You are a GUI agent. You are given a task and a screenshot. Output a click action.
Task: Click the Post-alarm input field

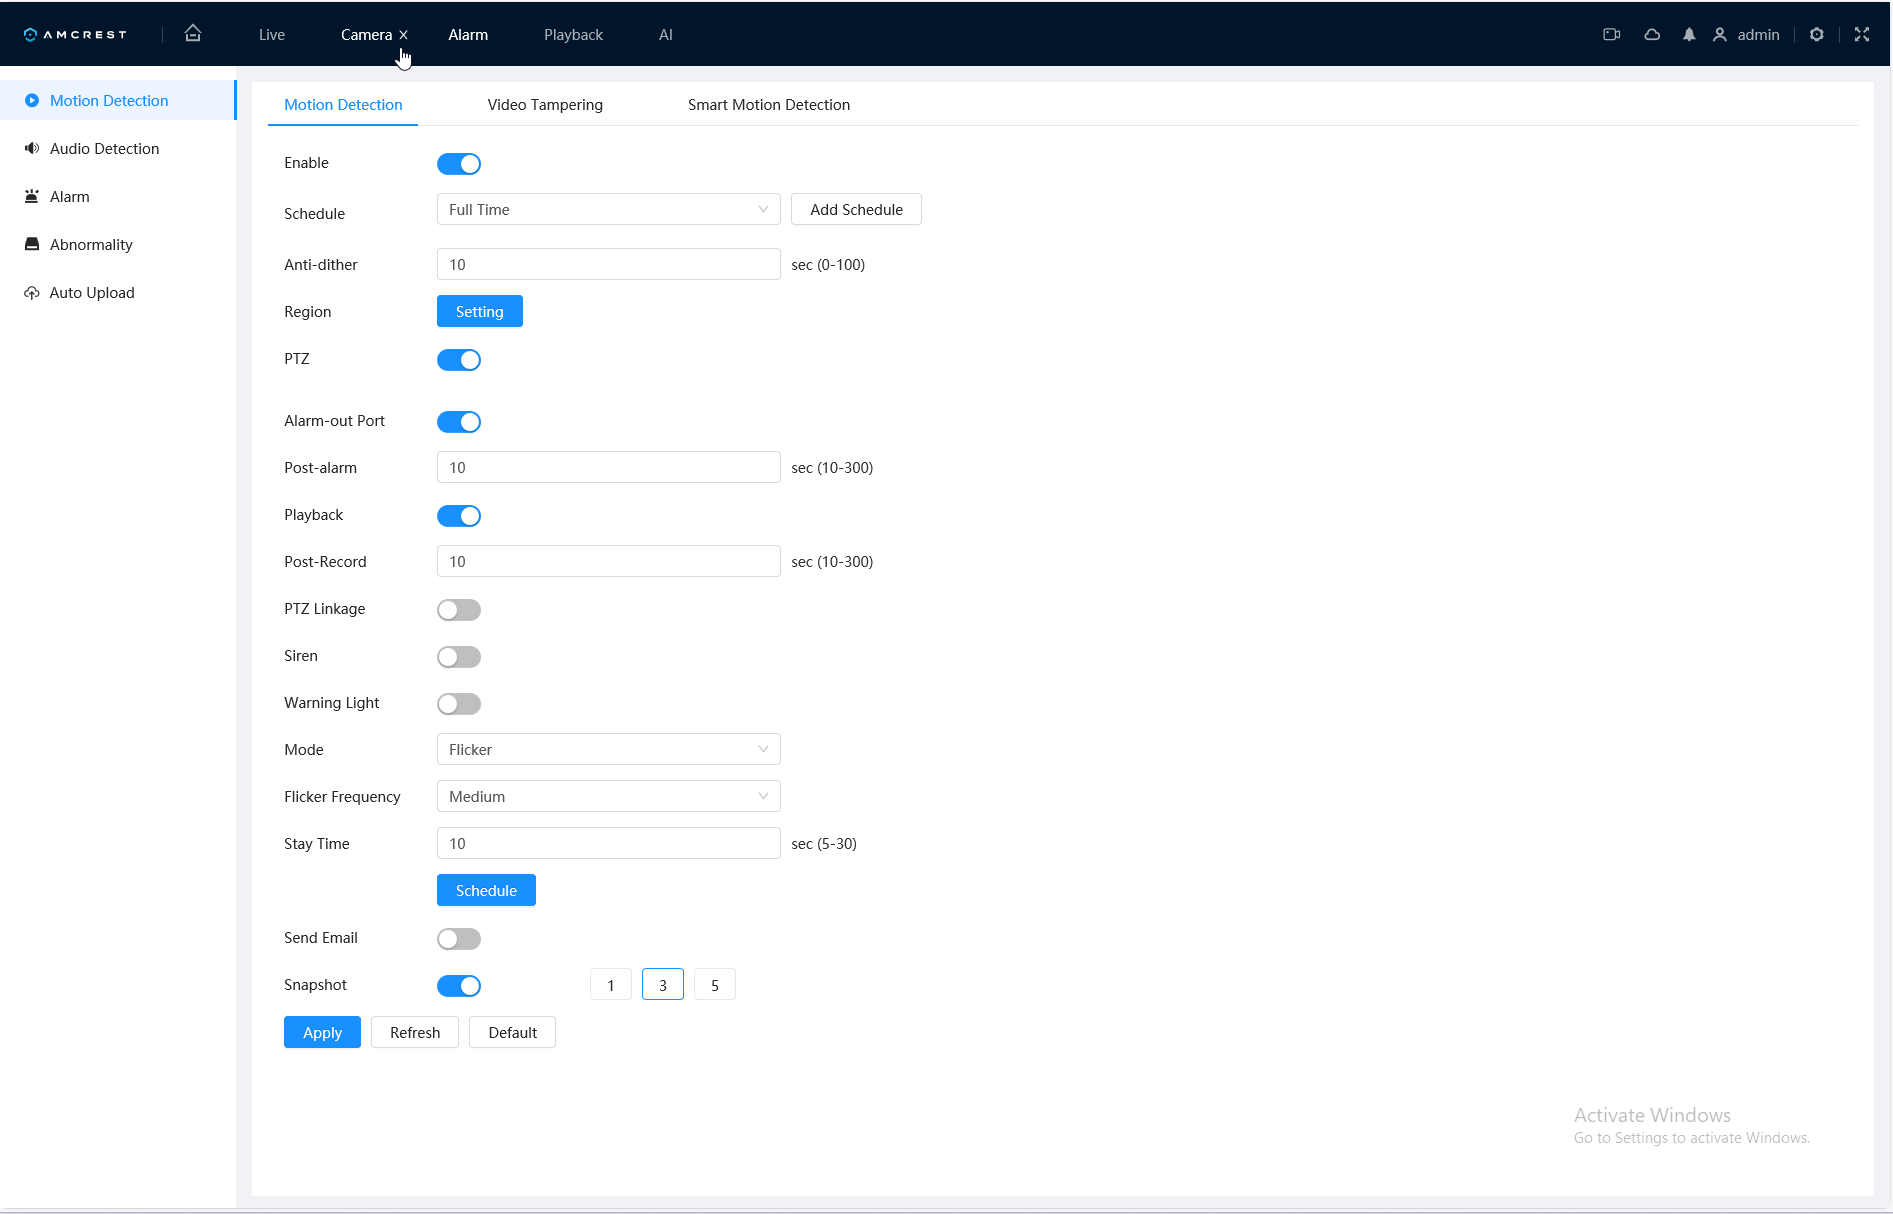[608, 468]
